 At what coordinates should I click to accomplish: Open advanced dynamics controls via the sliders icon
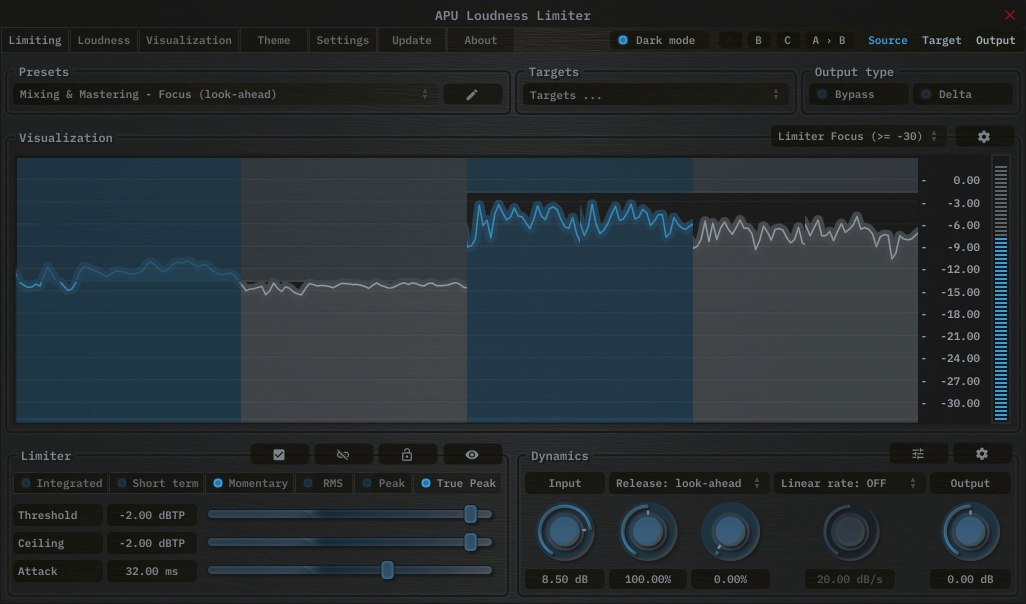tap(918, 454)
